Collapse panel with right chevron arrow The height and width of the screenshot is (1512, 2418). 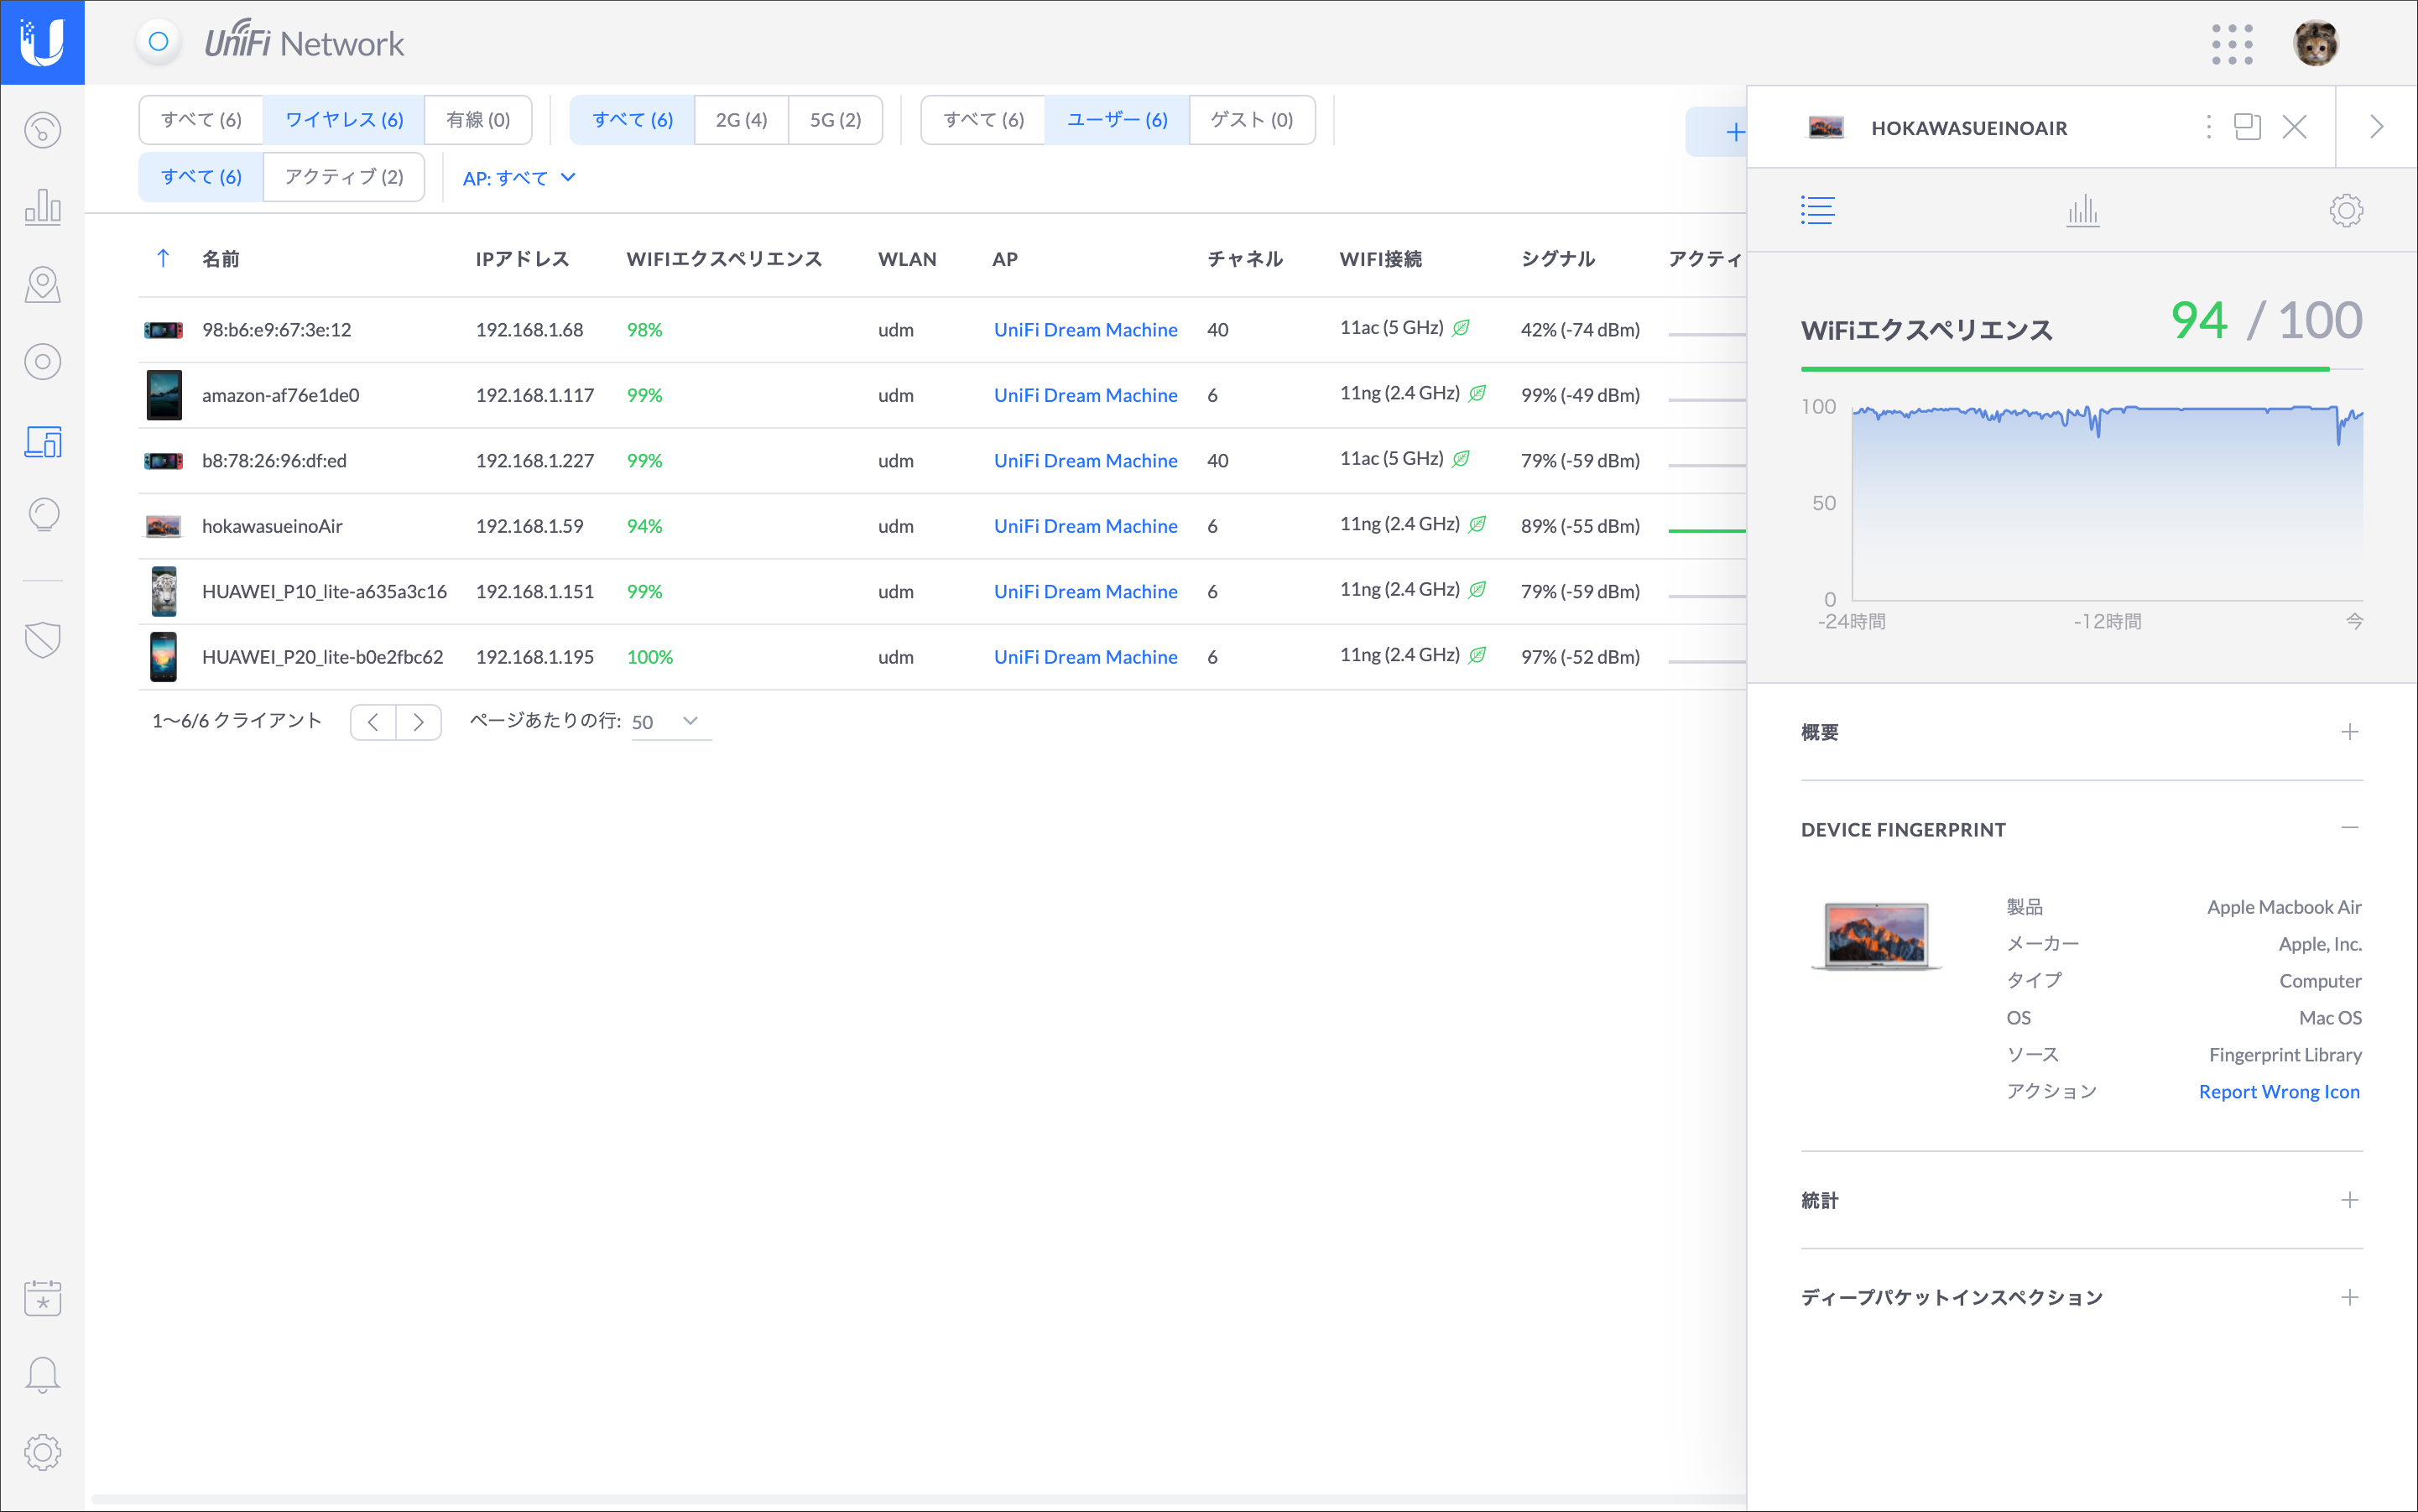2377,127
